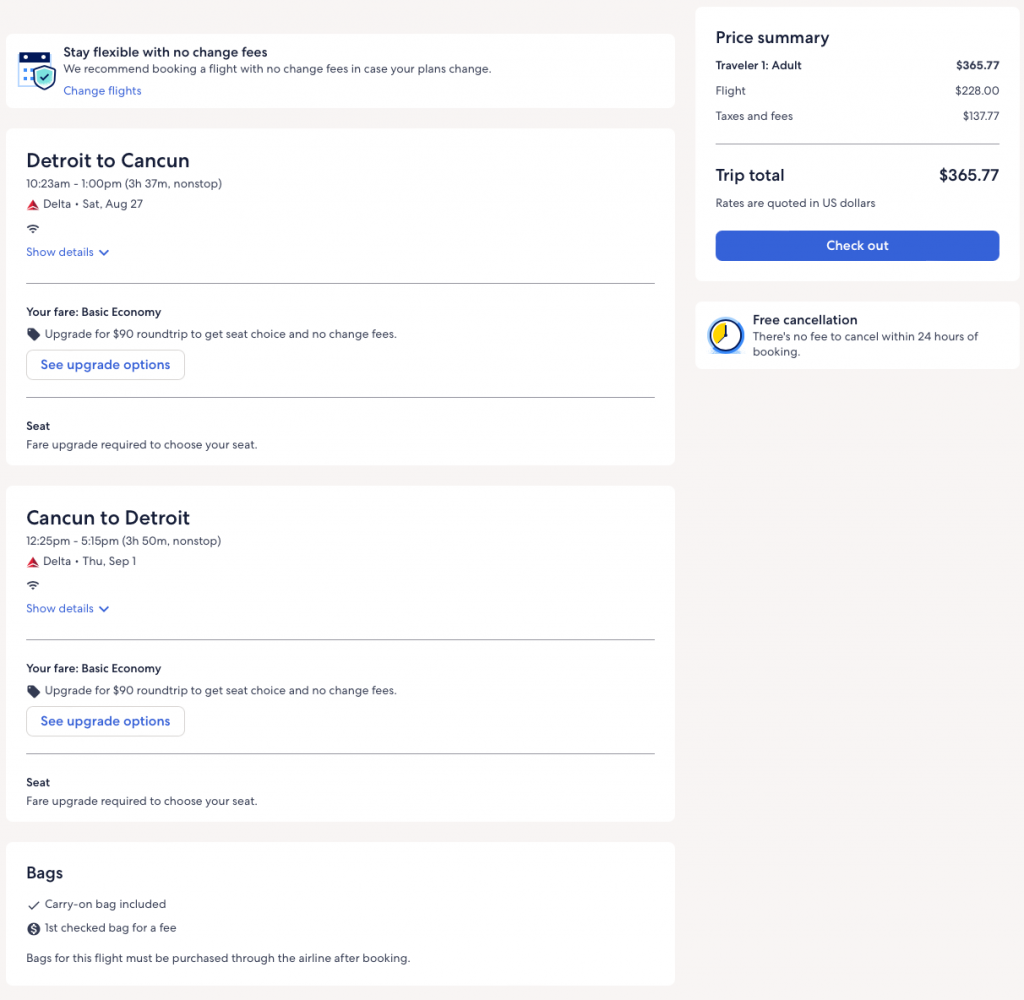
Task: Expand Show details for Cancun to Detroit
Action: tap(67, 609)
